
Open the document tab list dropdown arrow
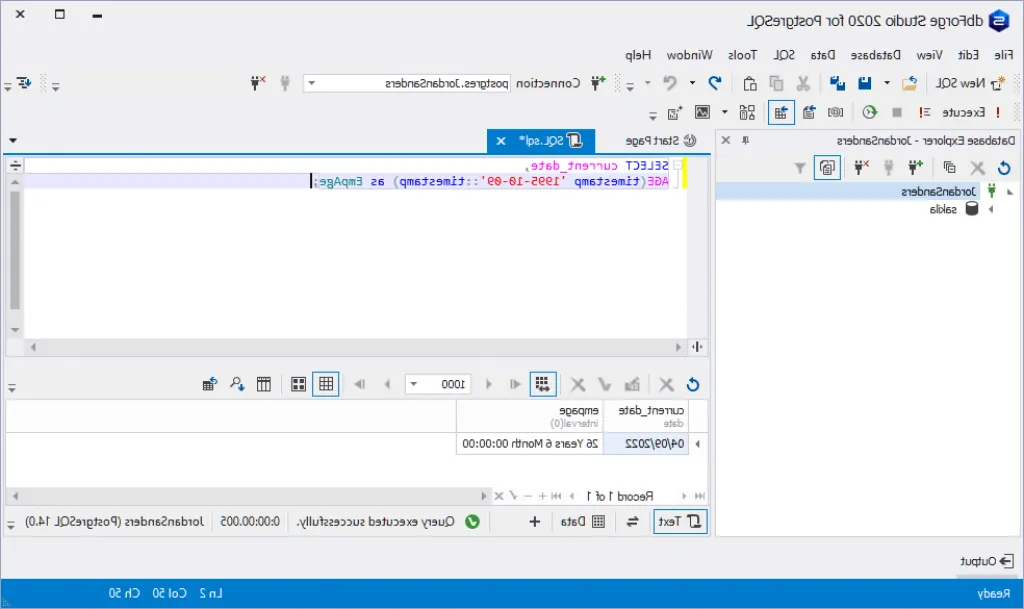click(x=12, y=140)
